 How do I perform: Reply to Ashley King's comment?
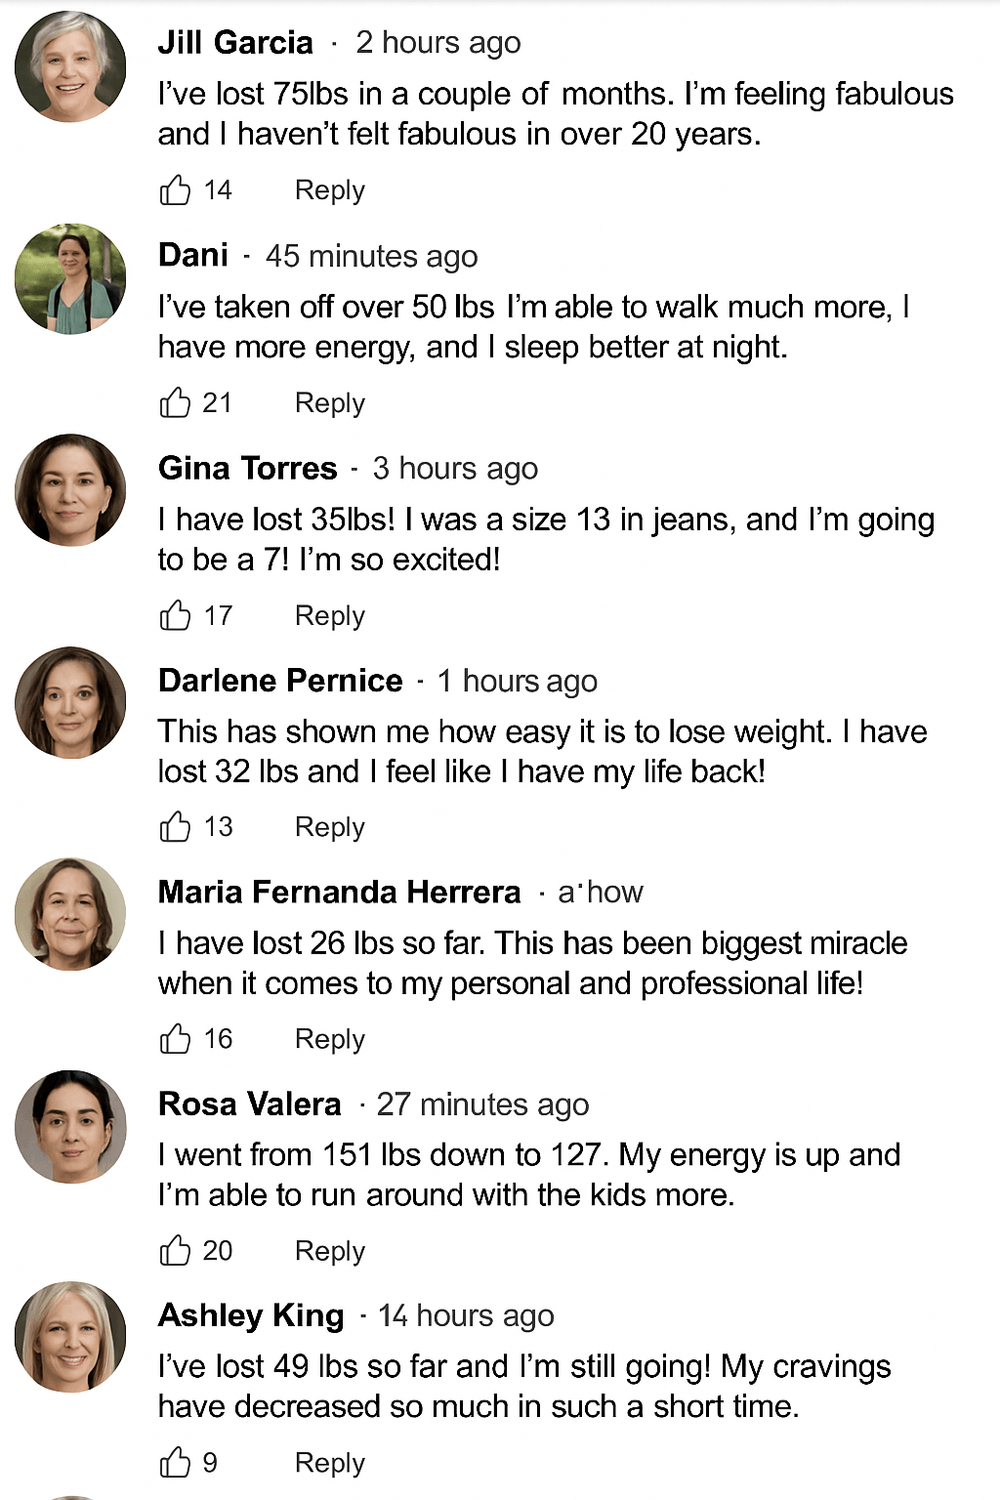click(330, 1463)
